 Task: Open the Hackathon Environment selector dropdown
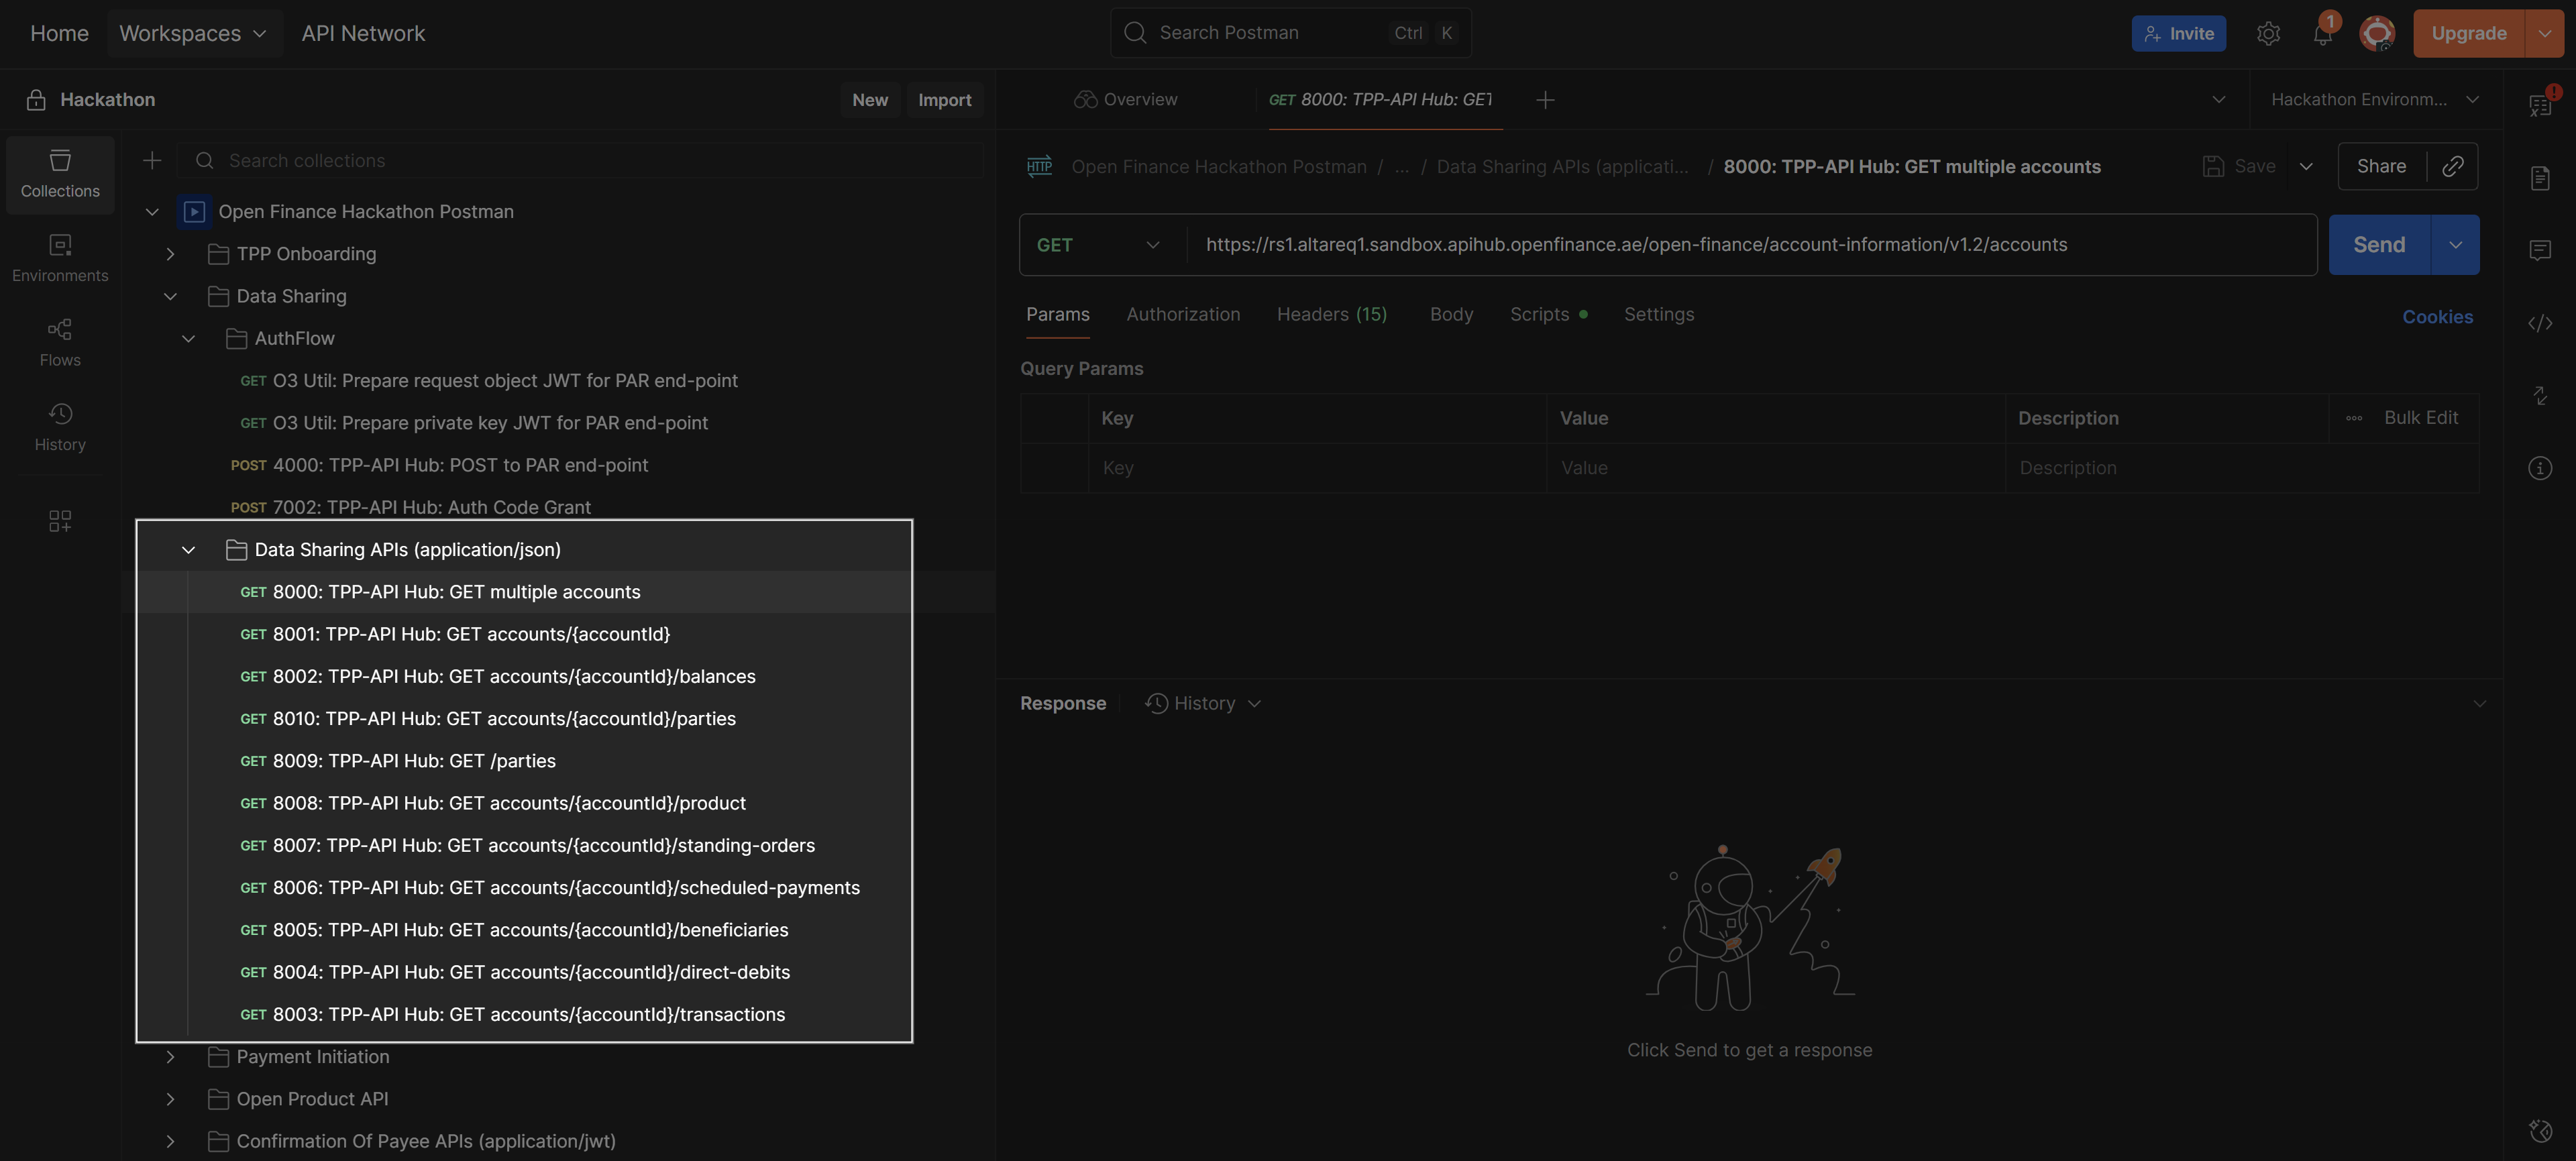click(2373, 100)
